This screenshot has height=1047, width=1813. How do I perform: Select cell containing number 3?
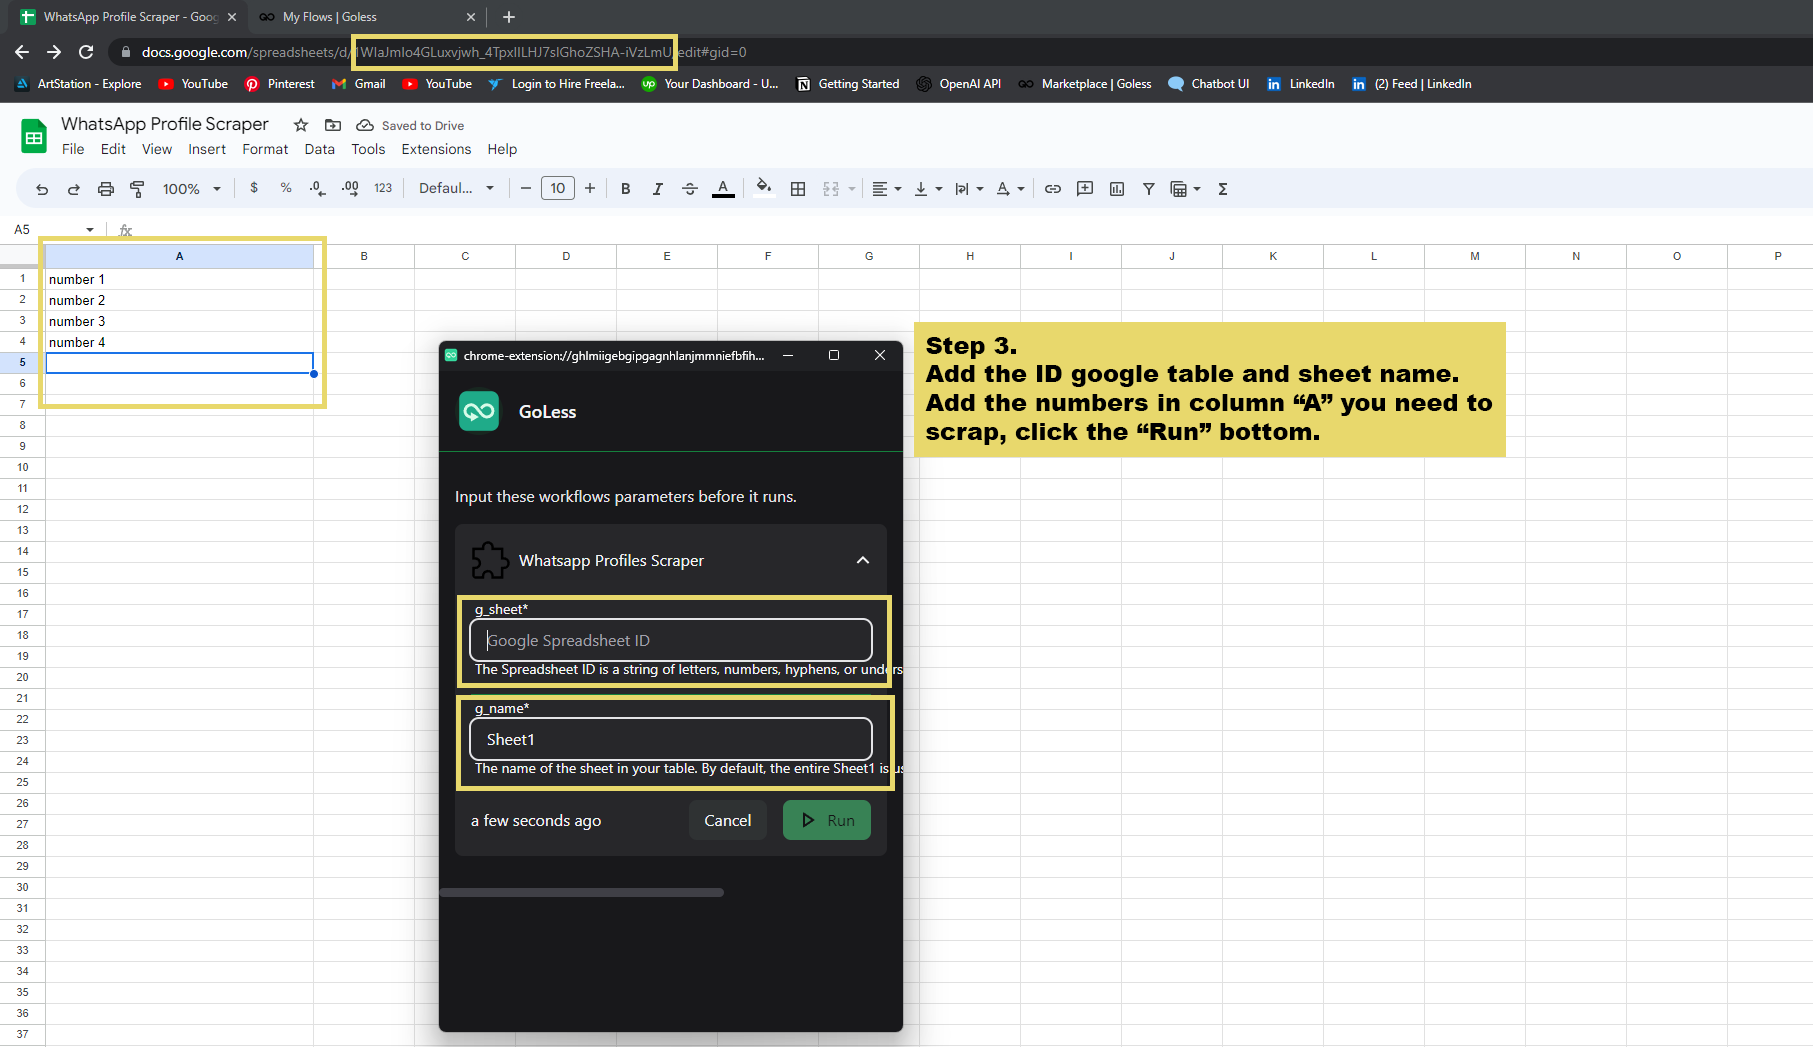pyautogui.click(x=180, y=321)
